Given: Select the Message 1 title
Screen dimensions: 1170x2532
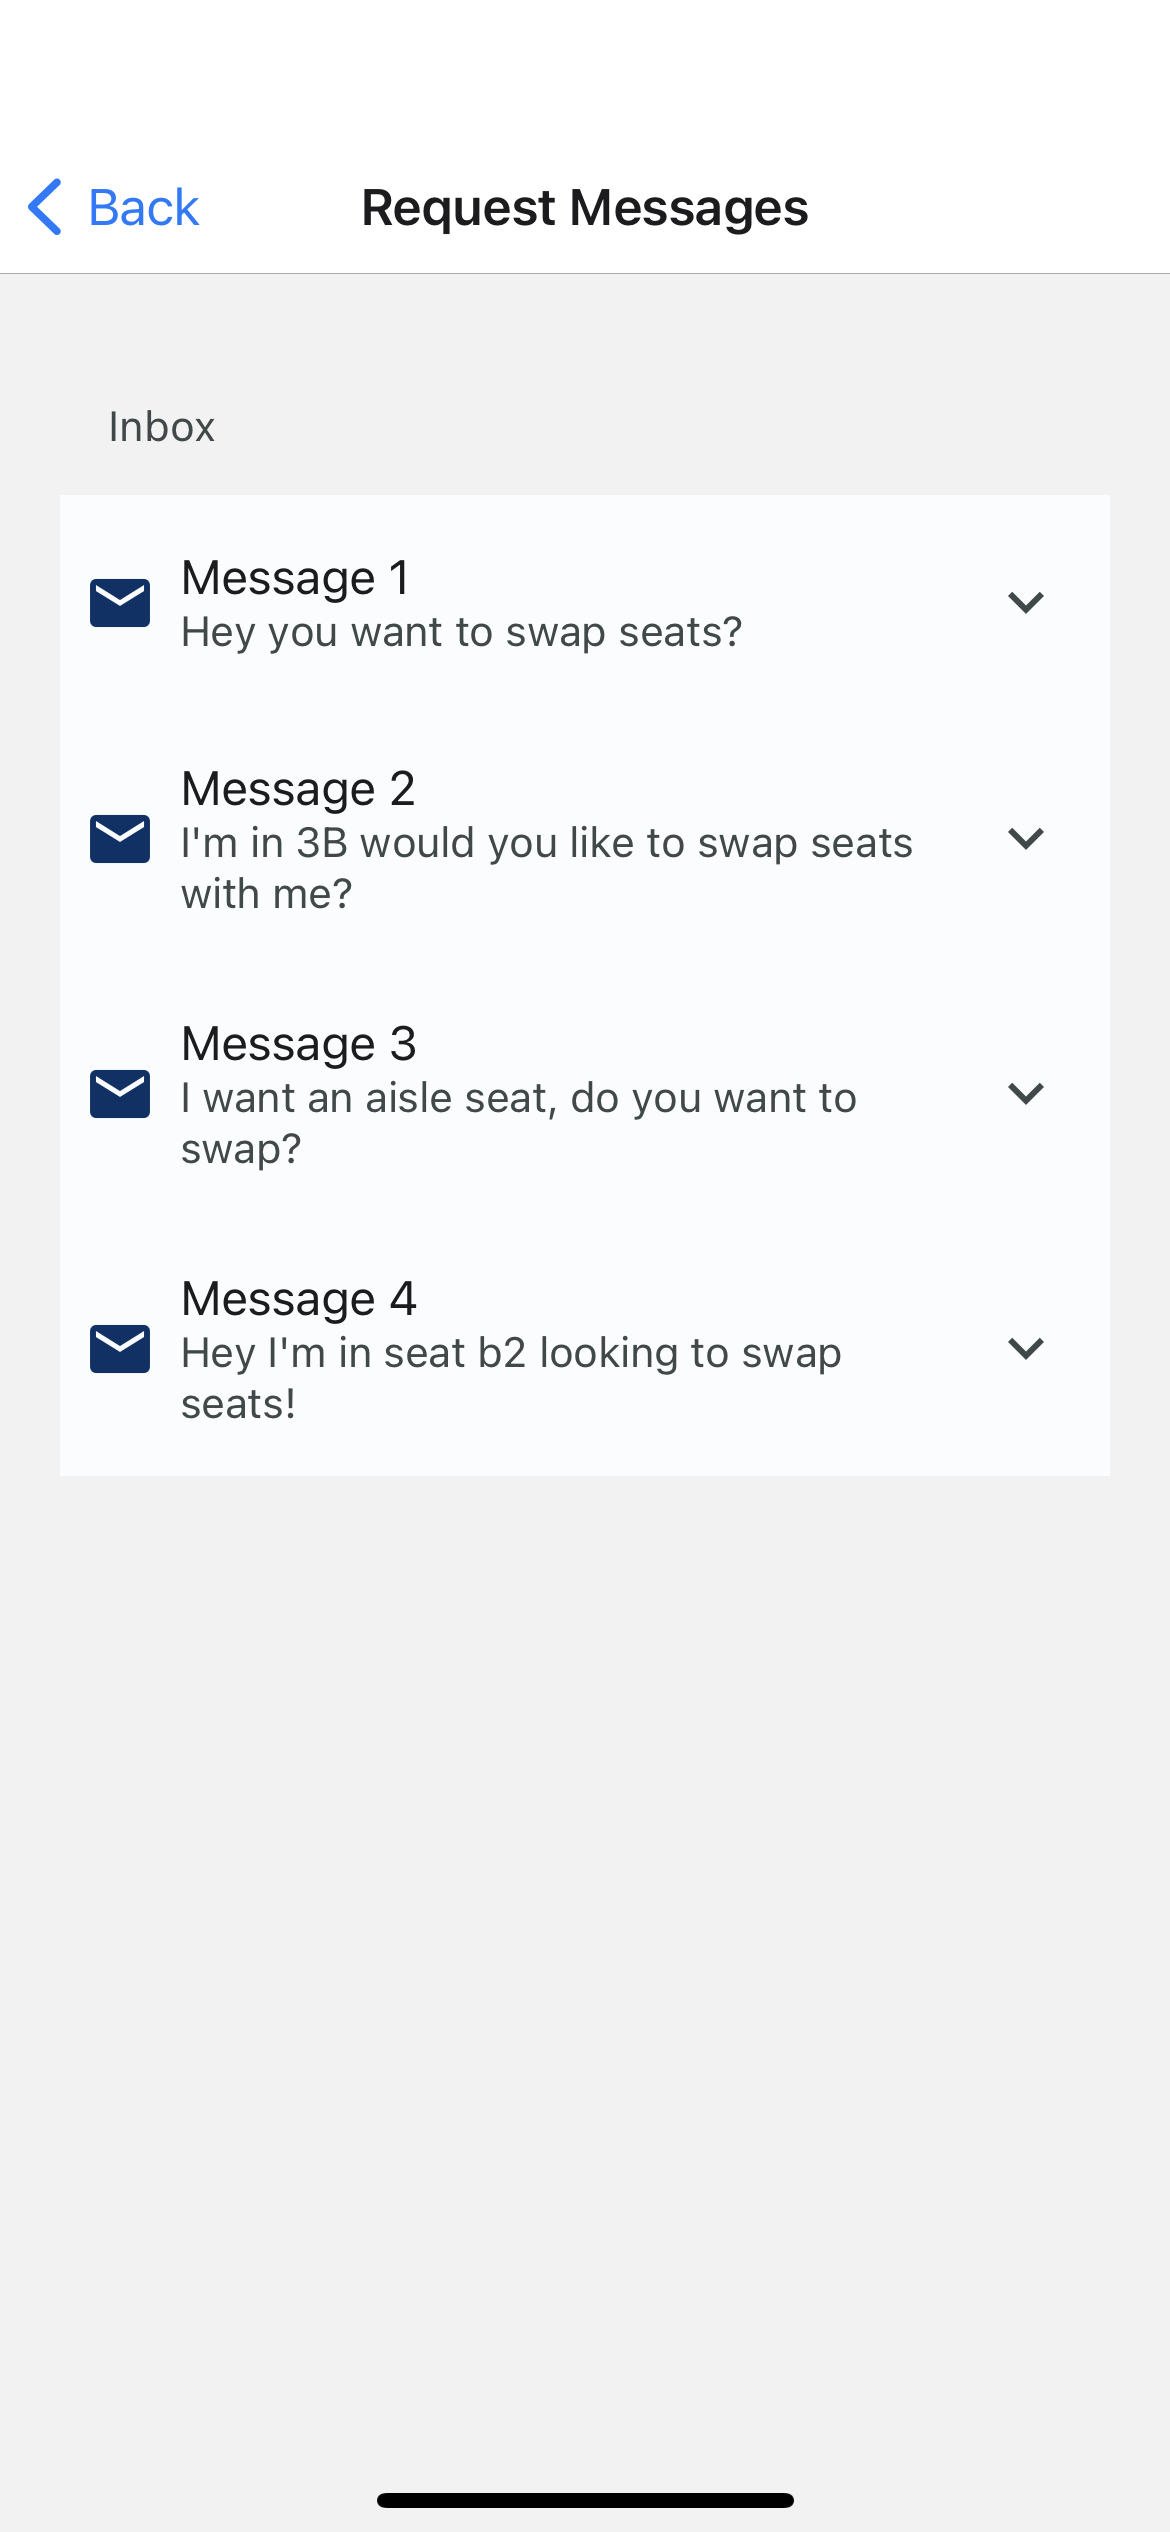Looking at the screenshot, I should [x=296, y=578].
